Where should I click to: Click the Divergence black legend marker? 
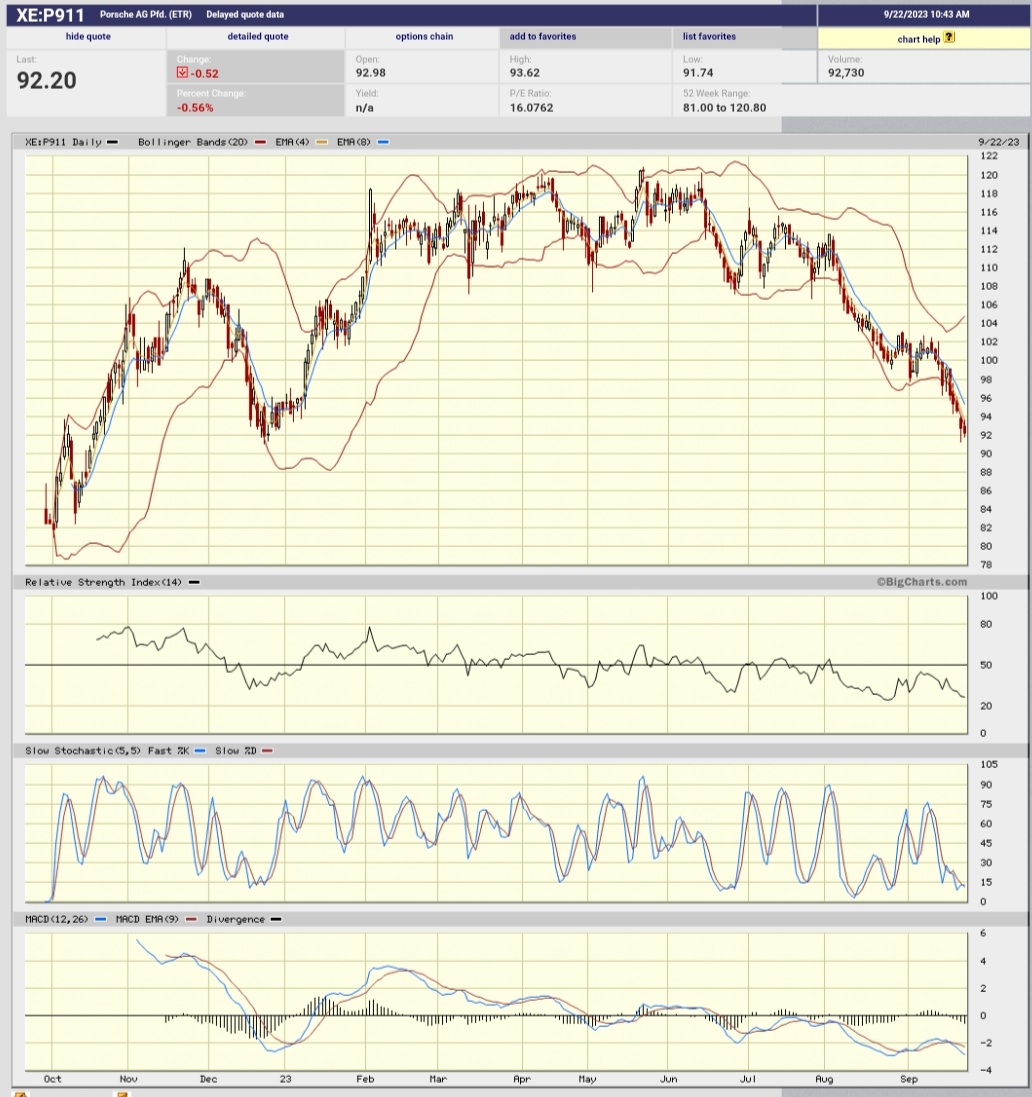277,919
